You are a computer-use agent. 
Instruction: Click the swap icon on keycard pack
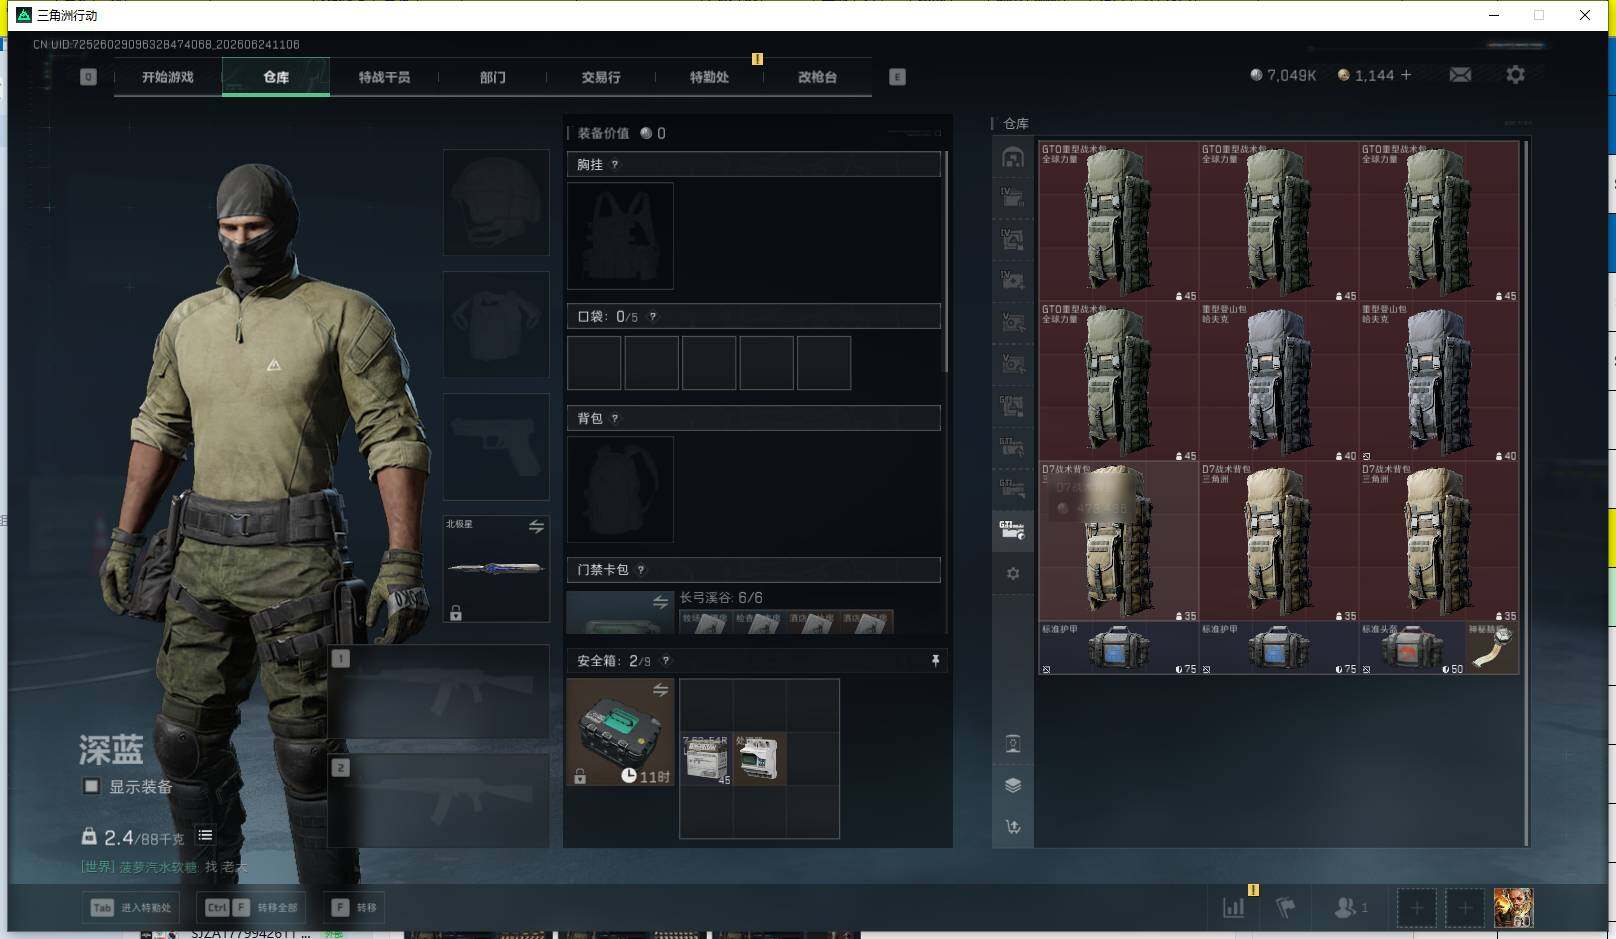click(x=660, y=602)
